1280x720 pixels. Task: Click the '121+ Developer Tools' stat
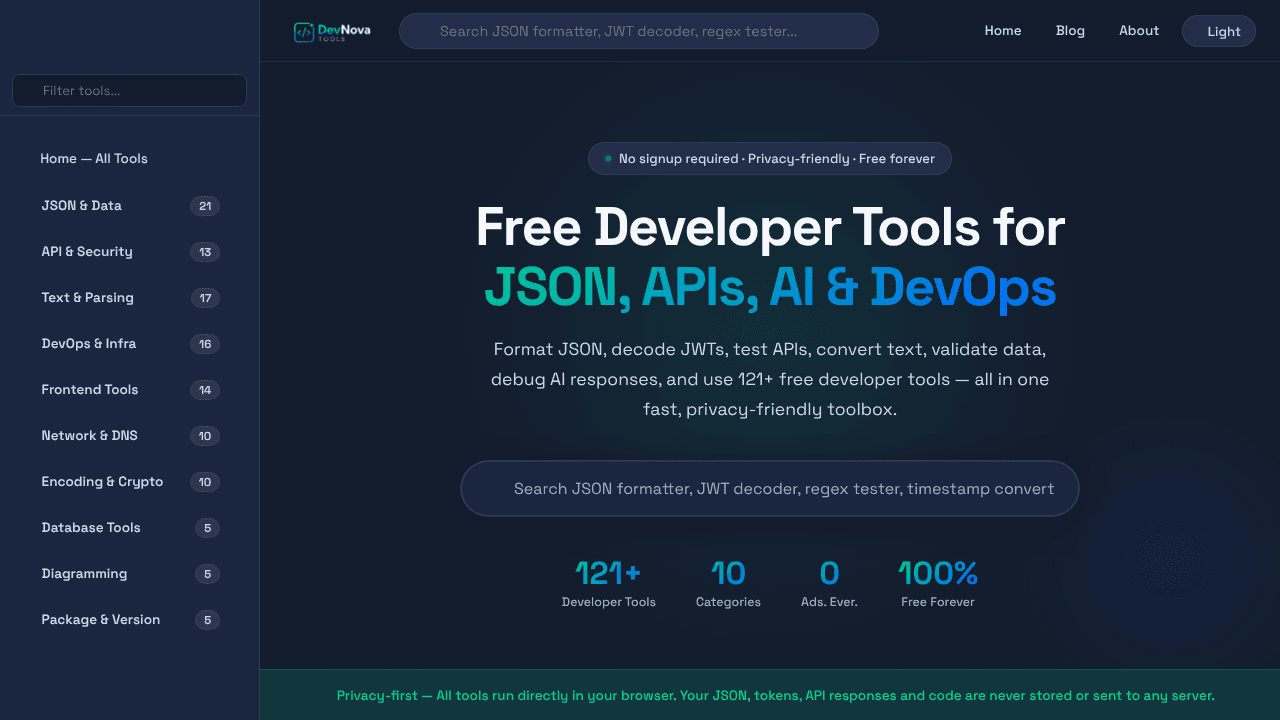[x=609, y=583]
